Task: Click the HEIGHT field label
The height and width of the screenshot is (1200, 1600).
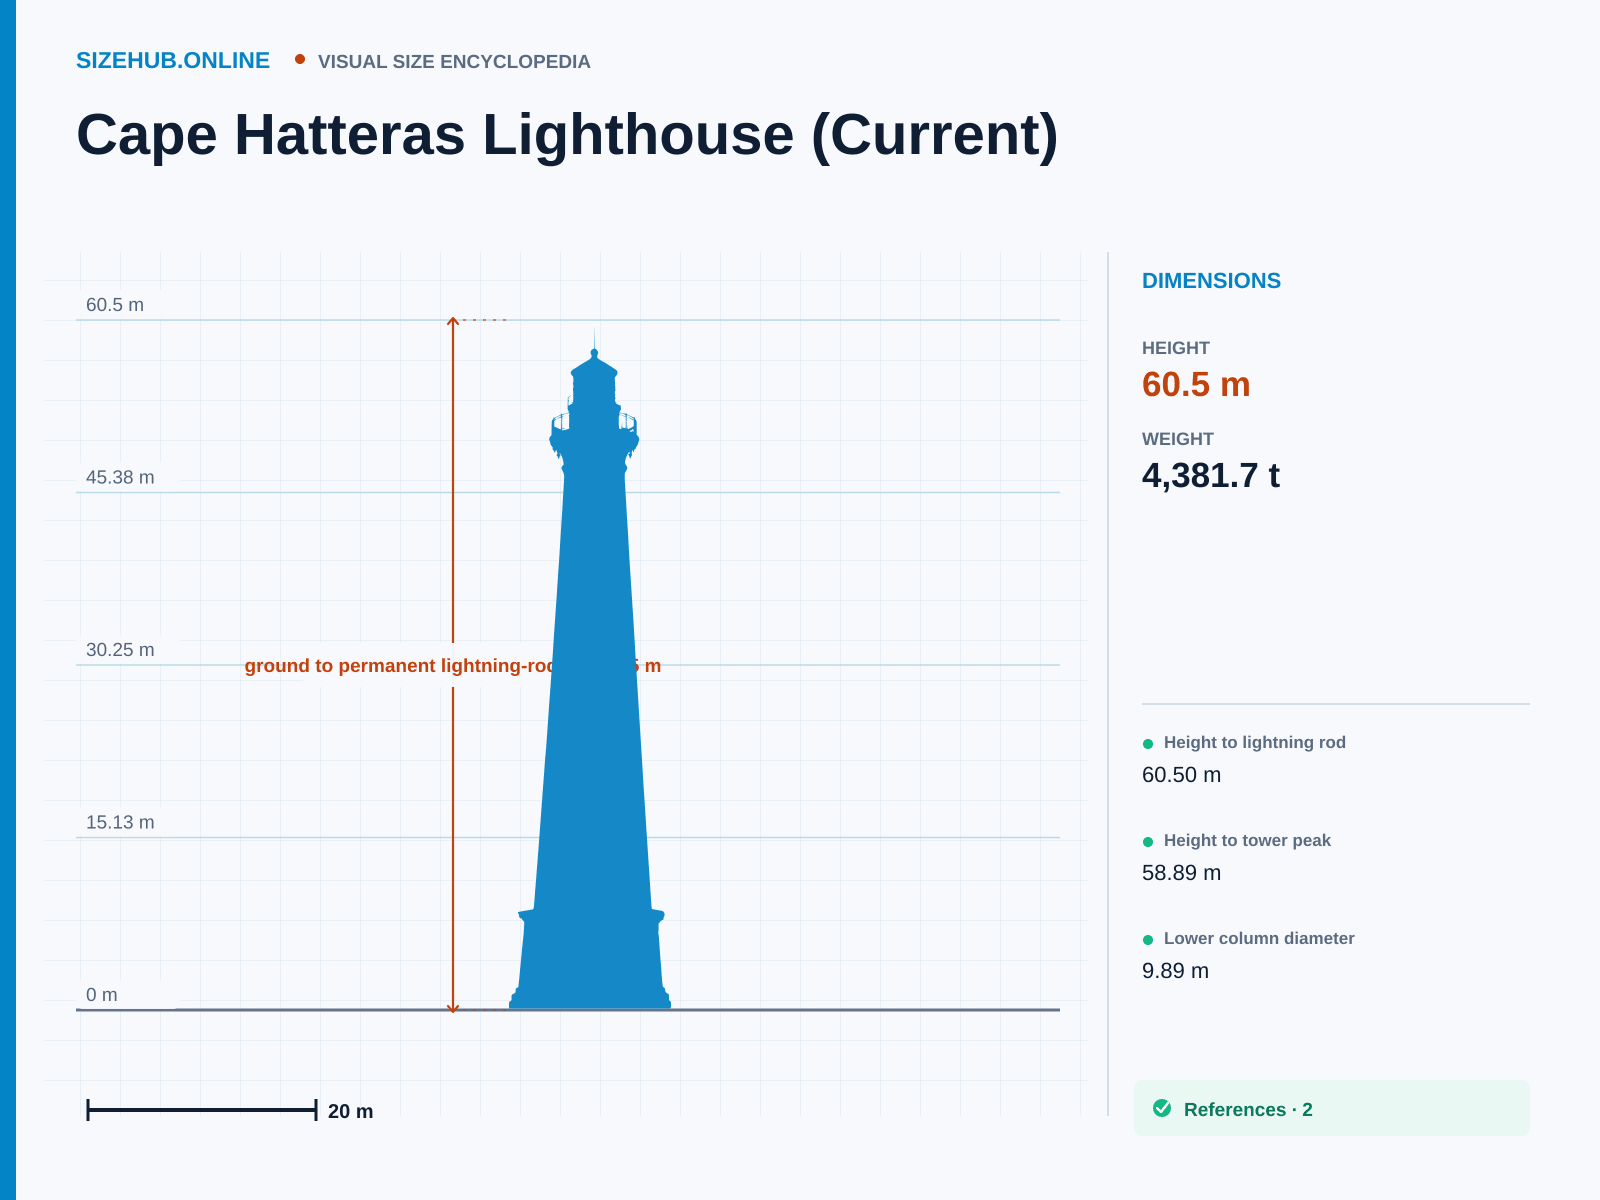Action: tap(1176, 348)
